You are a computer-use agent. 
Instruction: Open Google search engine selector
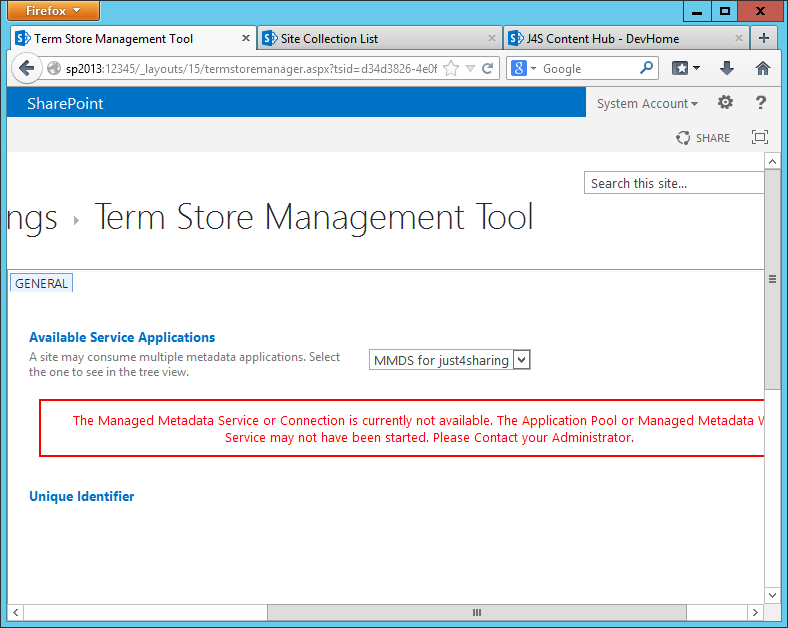(523, 68)
